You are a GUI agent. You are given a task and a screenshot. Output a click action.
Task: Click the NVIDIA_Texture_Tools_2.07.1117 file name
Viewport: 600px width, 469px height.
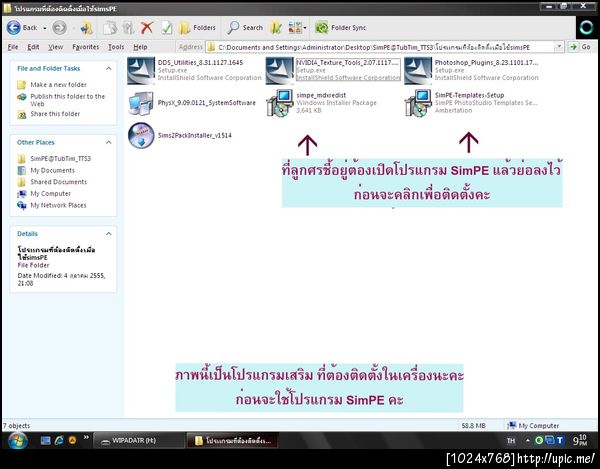[x=347, y=62]
